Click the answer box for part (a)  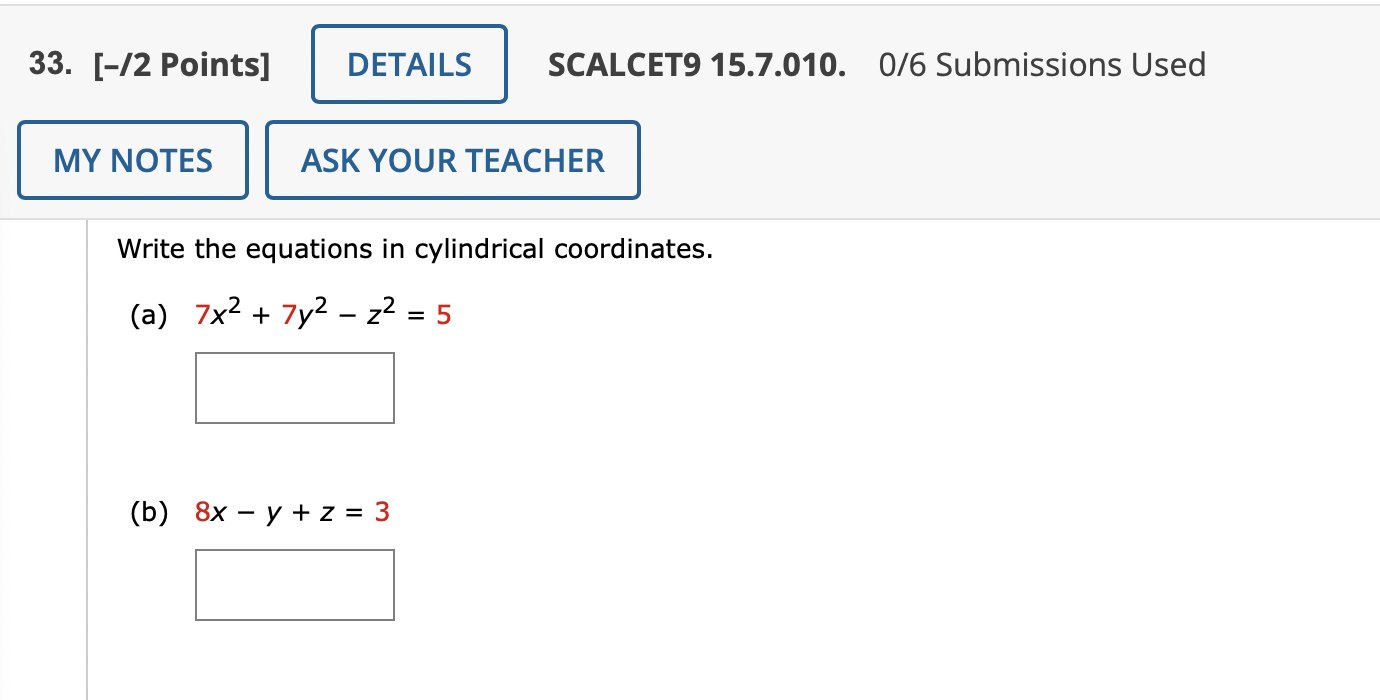click(294, 387)
